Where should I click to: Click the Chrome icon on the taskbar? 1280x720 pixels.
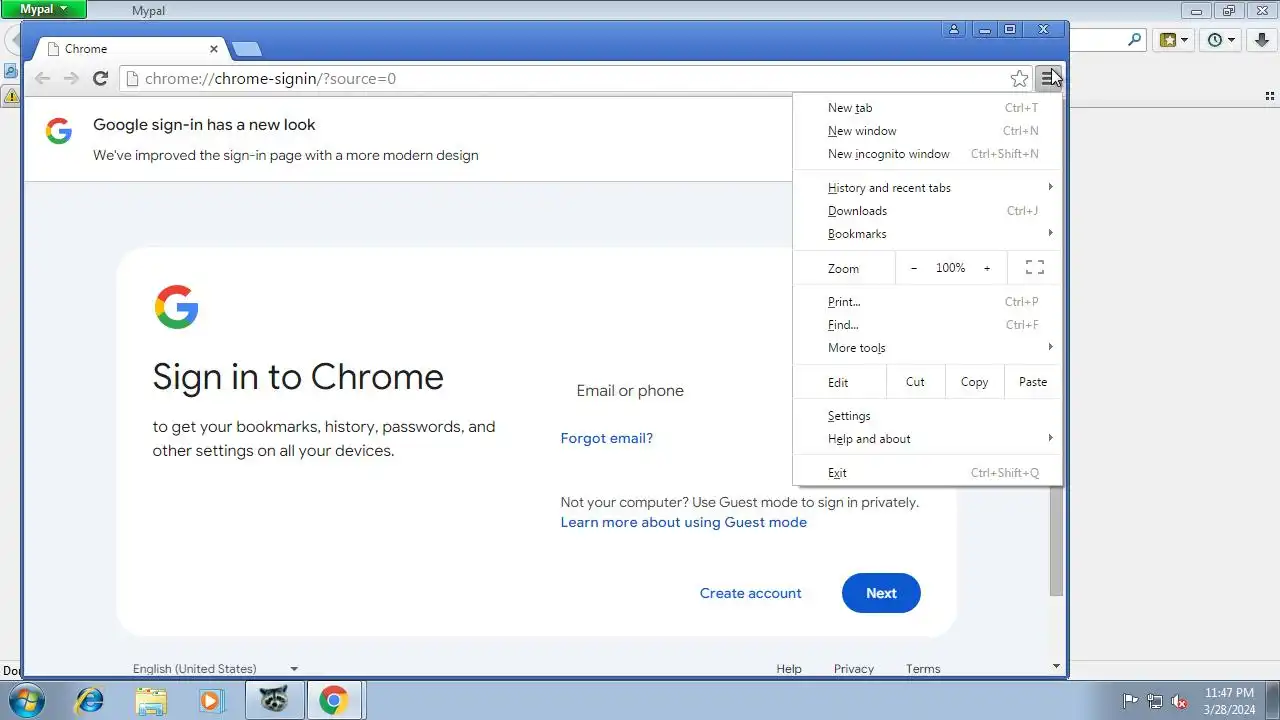pos(334,700)
